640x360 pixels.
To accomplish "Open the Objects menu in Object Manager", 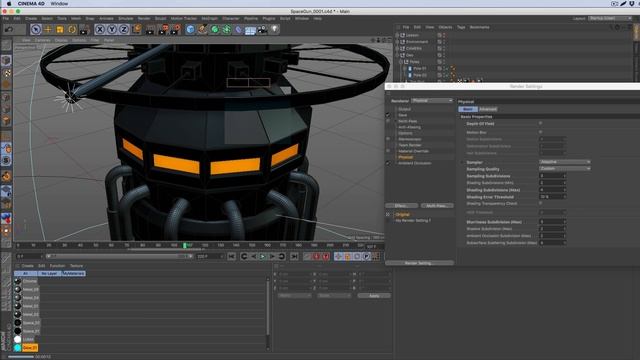I will 445,27.
